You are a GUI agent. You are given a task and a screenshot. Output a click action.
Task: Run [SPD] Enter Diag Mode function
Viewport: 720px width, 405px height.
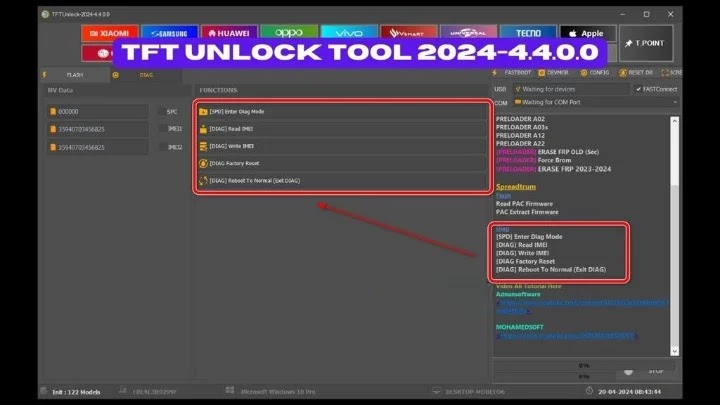coord(342,112)
